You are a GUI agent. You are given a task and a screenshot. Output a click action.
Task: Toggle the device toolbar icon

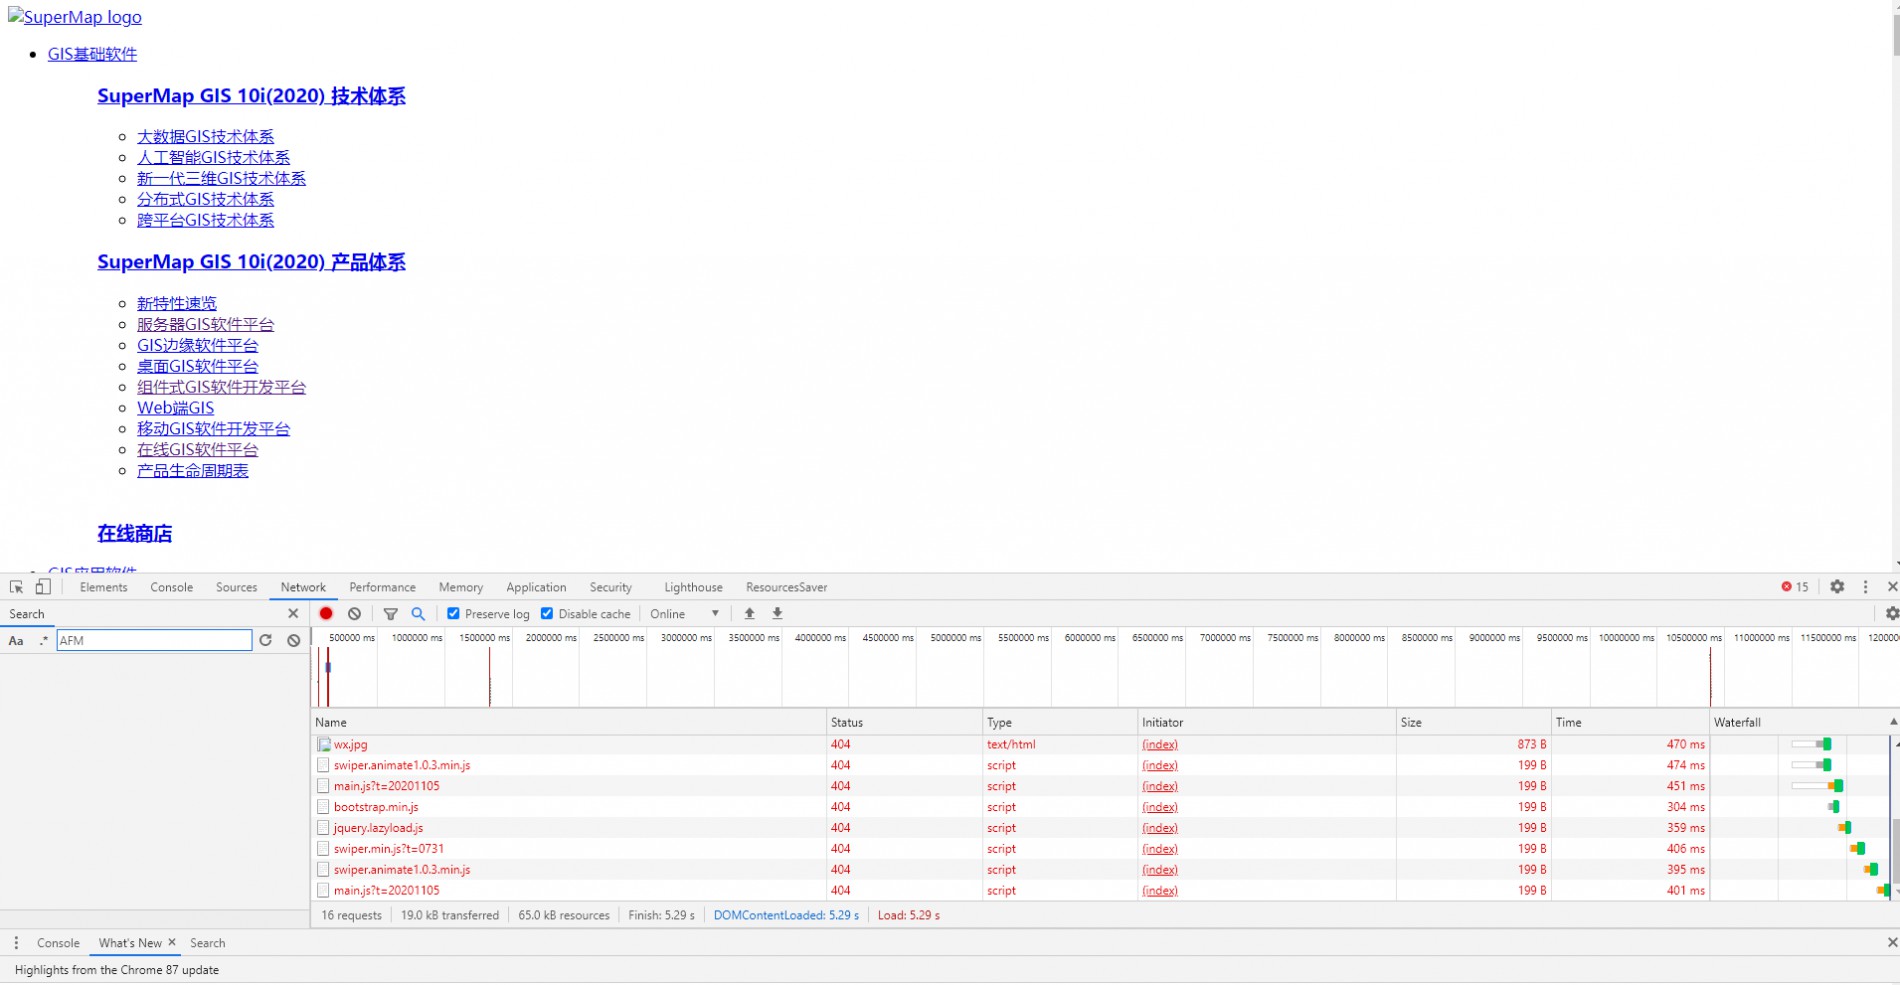[43, 587]
